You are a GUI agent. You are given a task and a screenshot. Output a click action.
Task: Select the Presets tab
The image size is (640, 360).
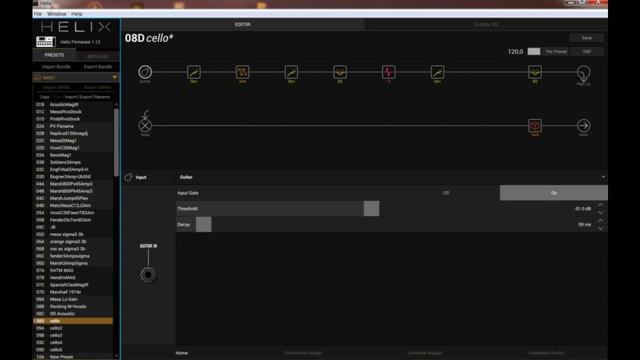point(54,55)
